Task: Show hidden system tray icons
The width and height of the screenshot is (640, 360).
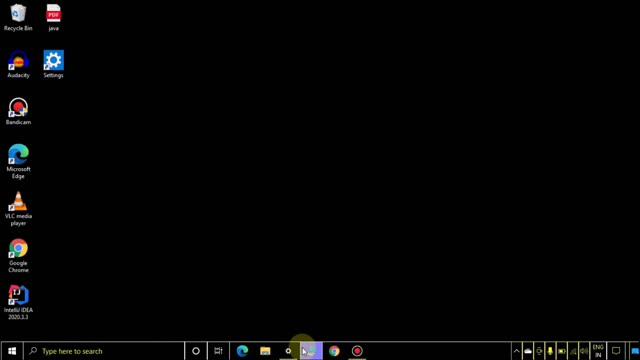Action: pyautogui.click(x=516, y=351)
